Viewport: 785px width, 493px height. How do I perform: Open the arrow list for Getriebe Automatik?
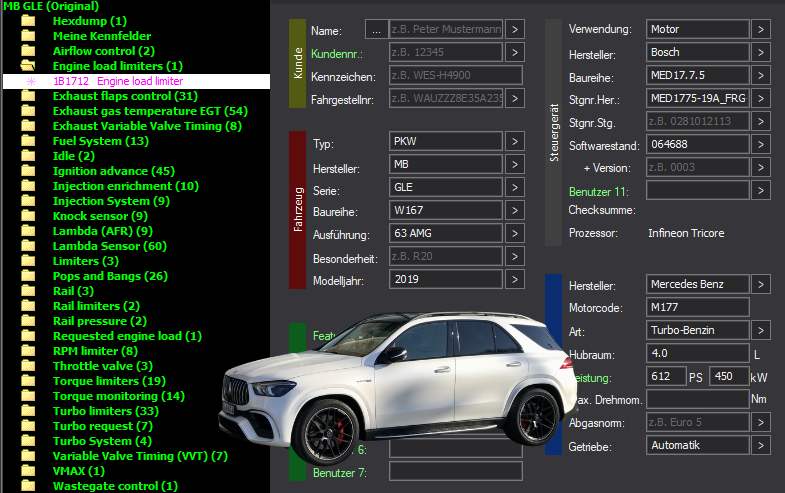(x=760, y=445)
